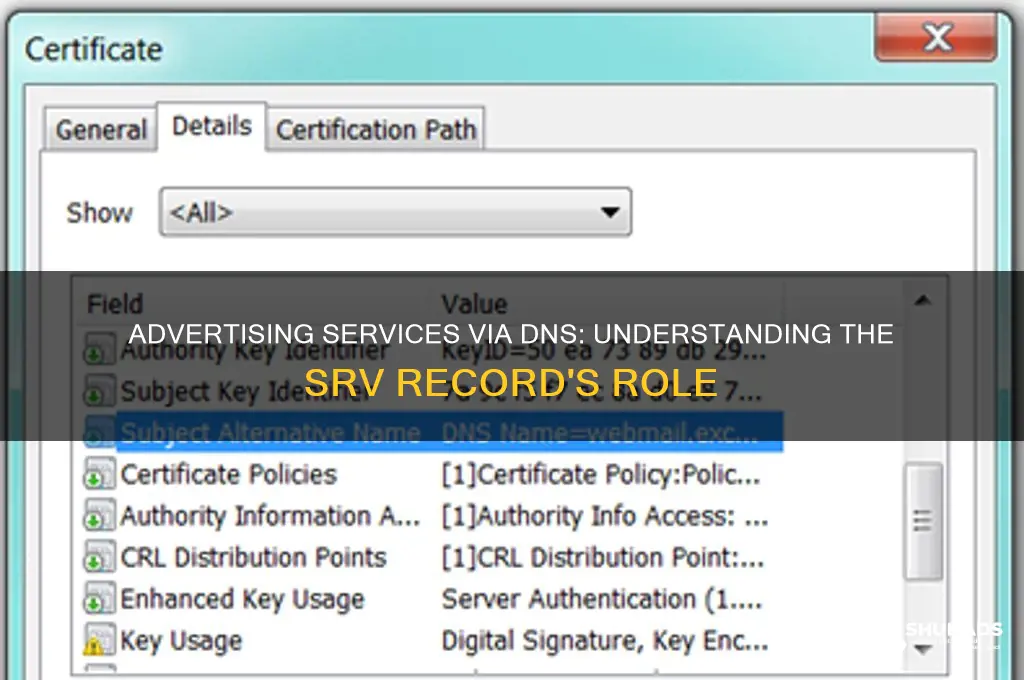
Task: Click the CRL Distribution Points icon
Action: tap(99, 557)
